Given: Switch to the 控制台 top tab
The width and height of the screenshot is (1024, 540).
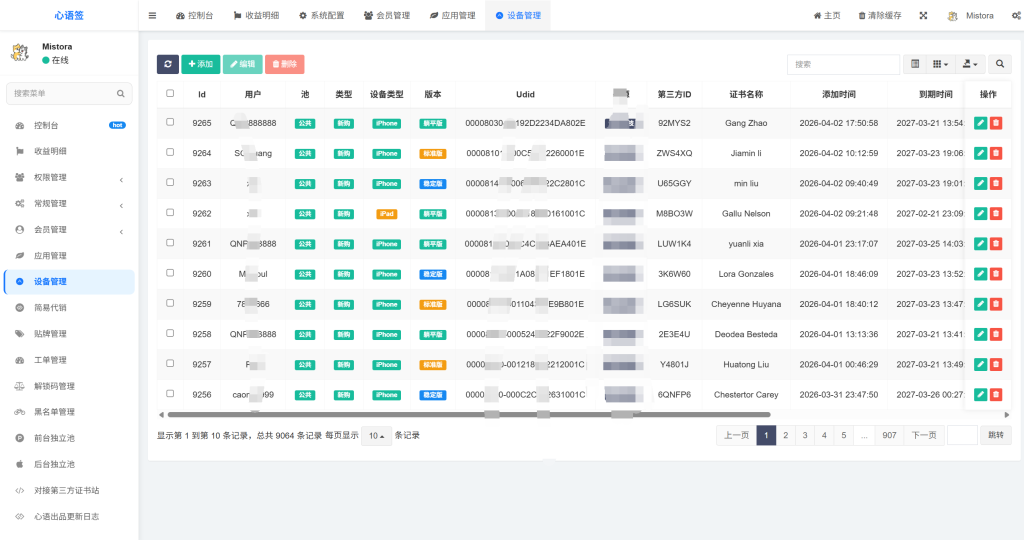Looking at the screenshot, I should pos(195,16).
